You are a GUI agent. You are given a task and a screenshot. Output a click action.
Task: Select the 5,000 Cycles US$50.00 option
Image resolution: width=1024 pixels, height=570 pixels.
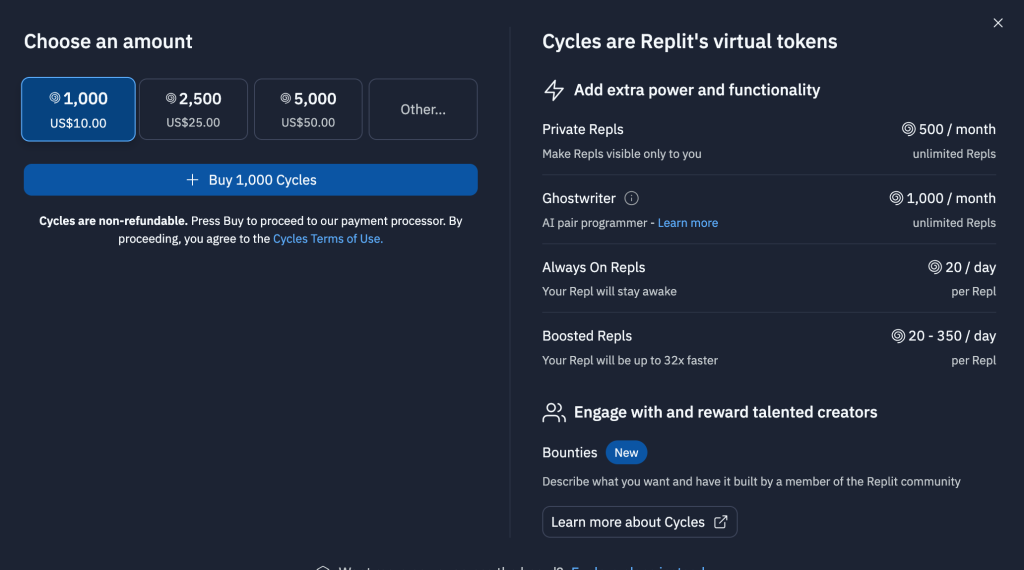[x=308, y=109]
